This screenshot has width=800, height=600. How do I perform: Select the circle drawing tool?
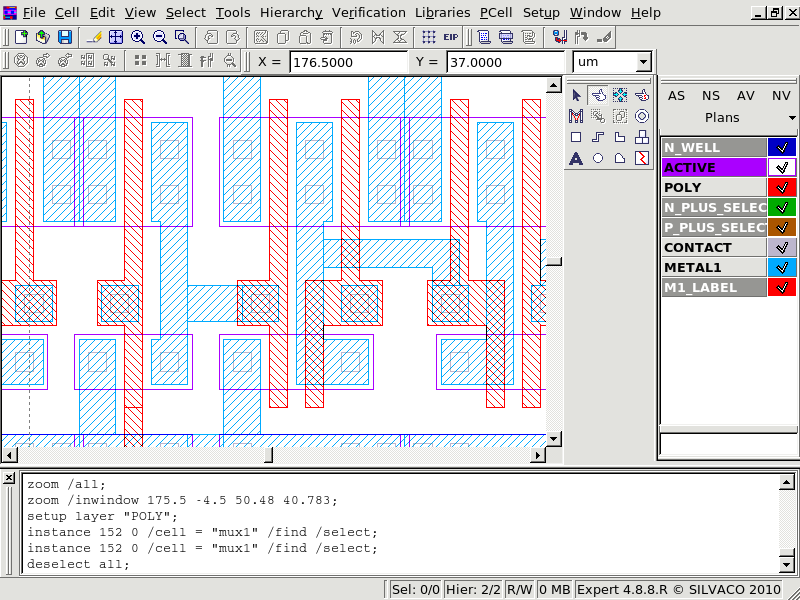[x=598, y=158]
